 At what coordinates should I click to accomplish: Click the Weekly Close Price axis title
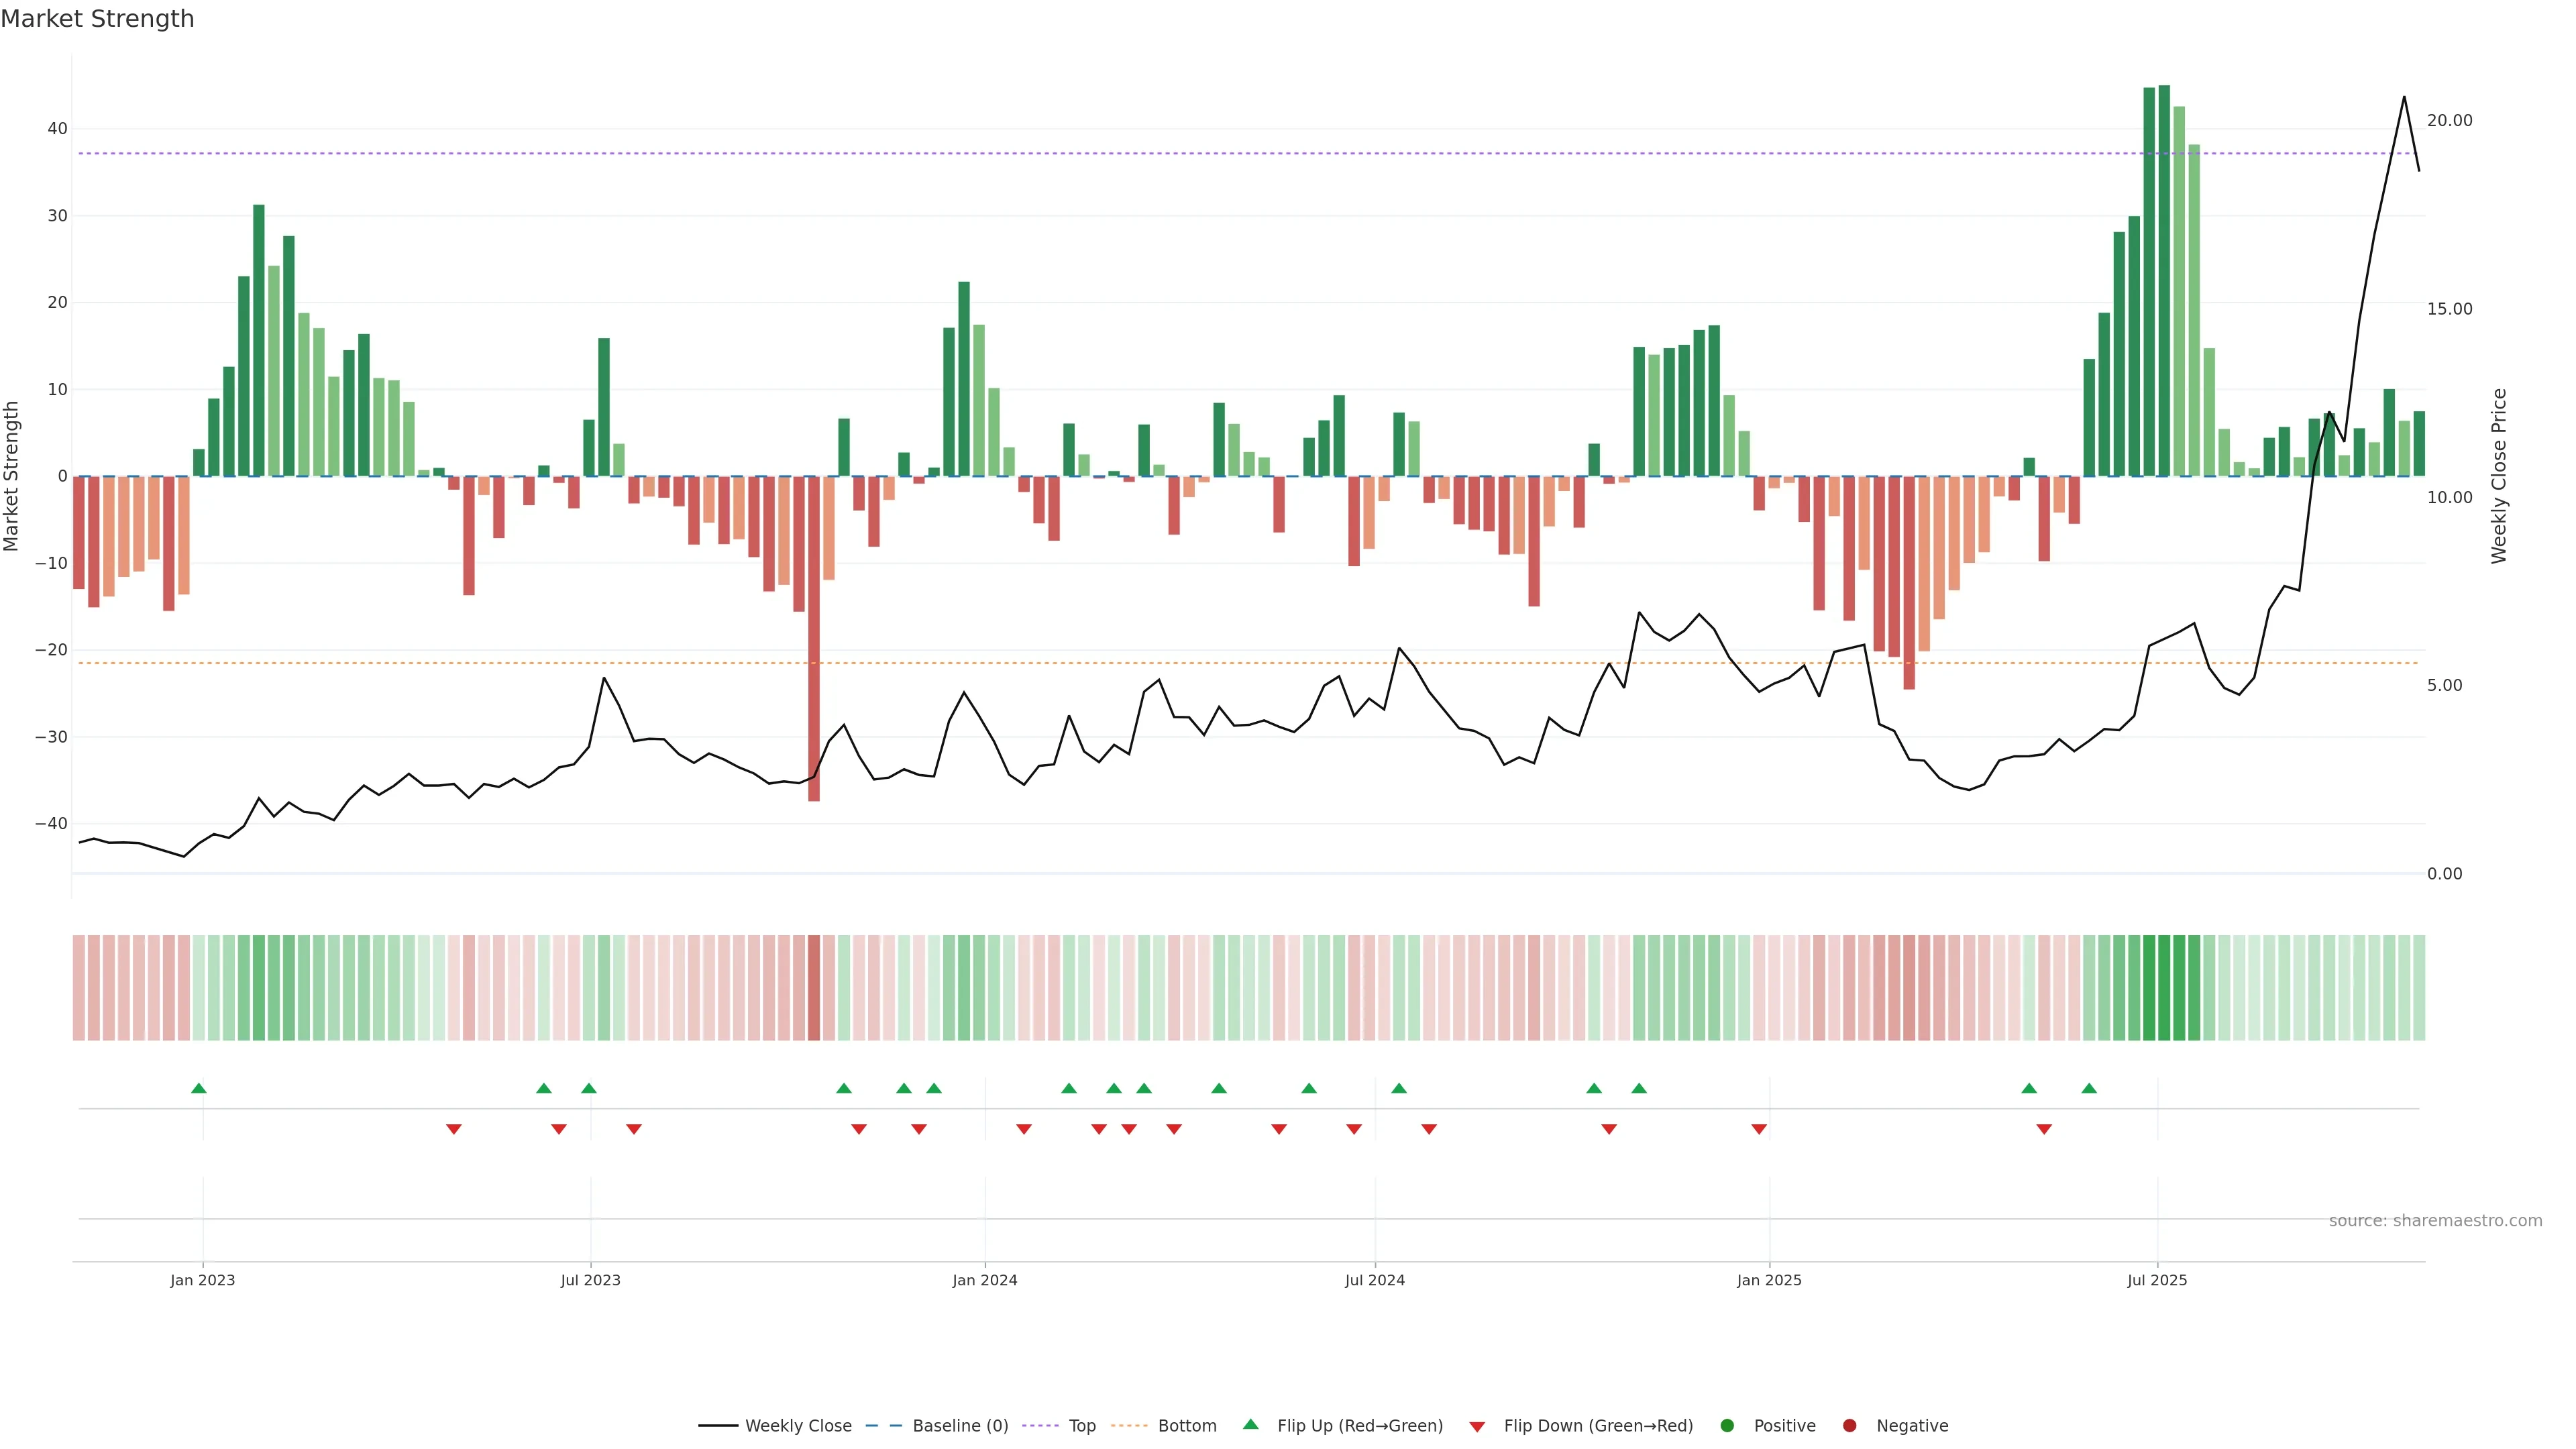(x=2499, y=476)
